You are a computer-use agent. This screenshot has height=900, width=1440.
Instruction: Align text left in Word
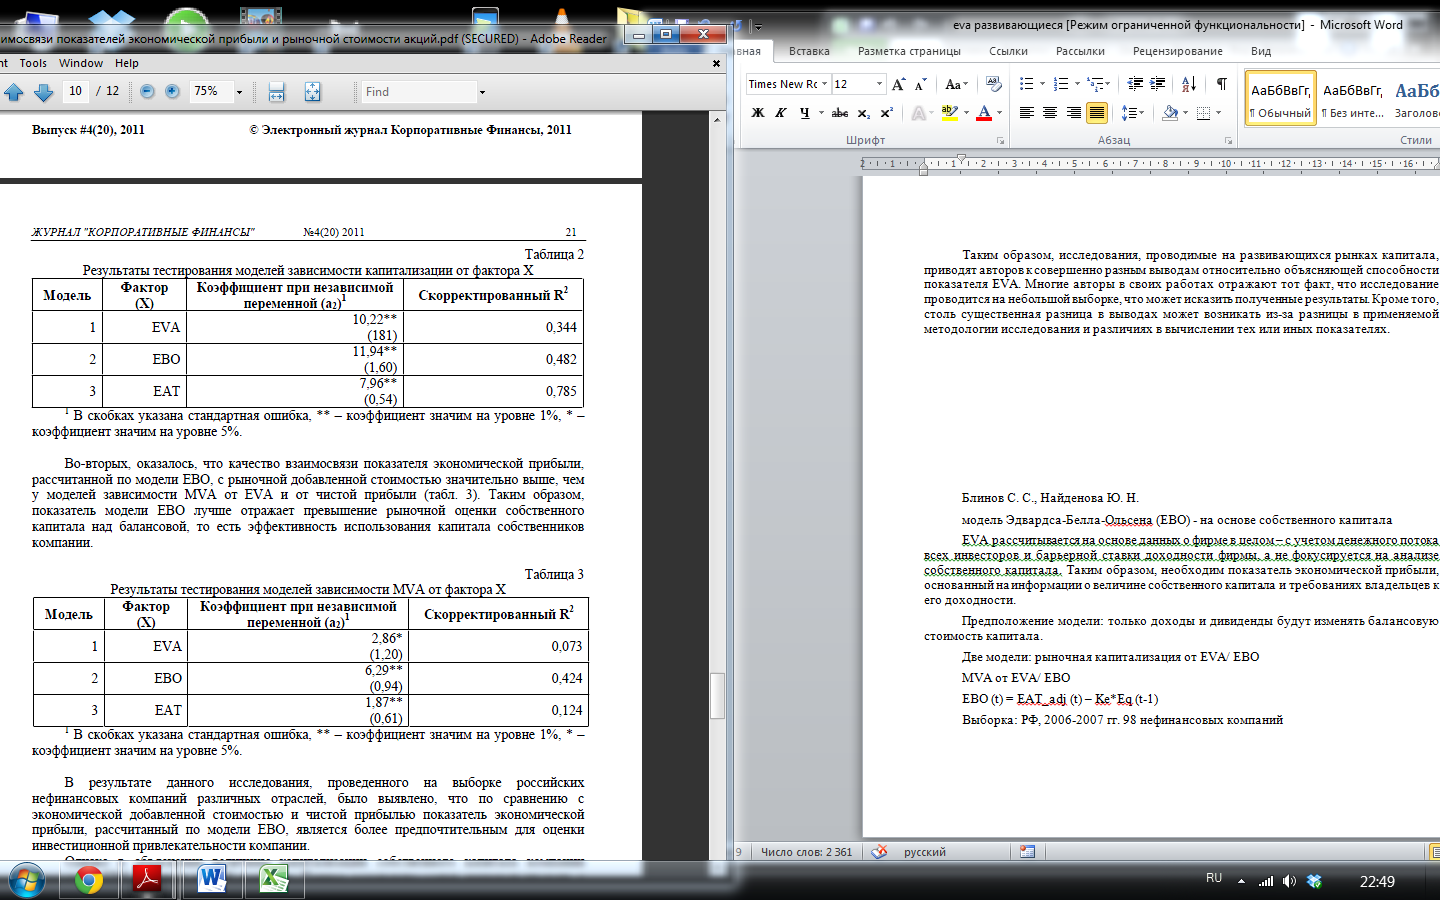tap(1027, 113)
